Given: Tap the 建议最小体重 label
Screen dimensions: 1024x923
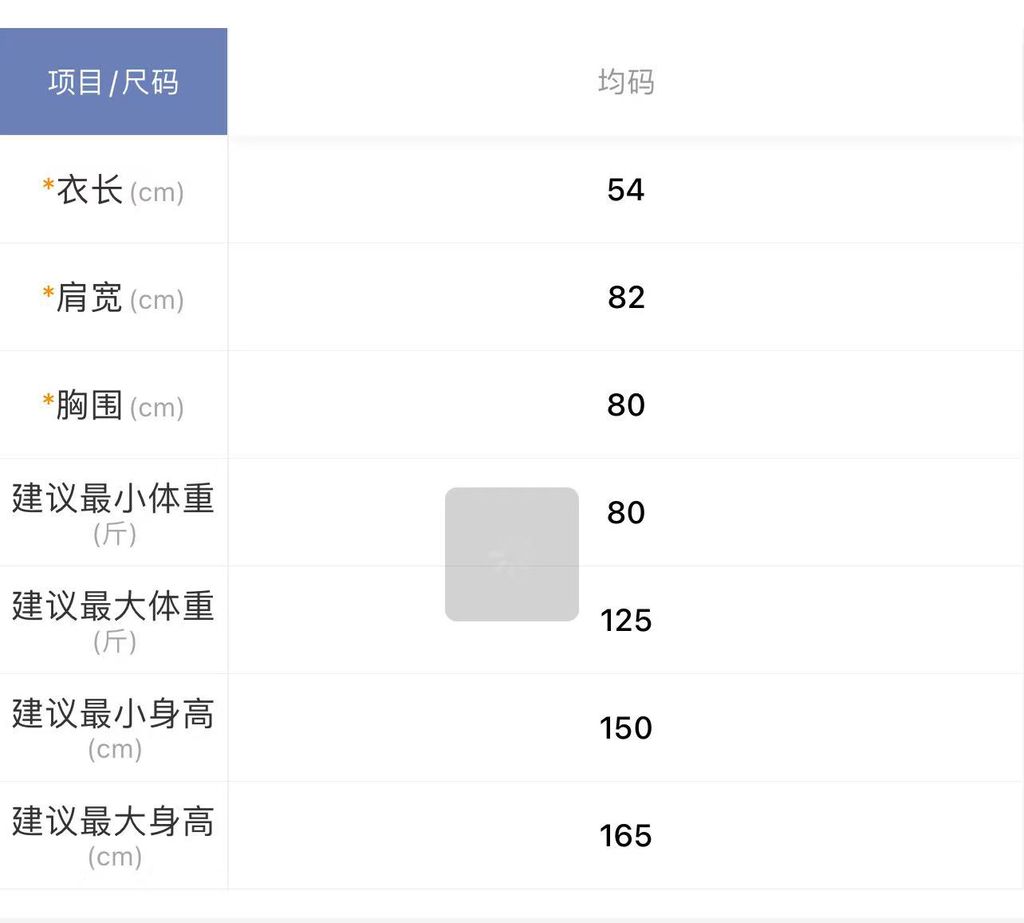Looking at the screenshot, I should coord(113,499).
